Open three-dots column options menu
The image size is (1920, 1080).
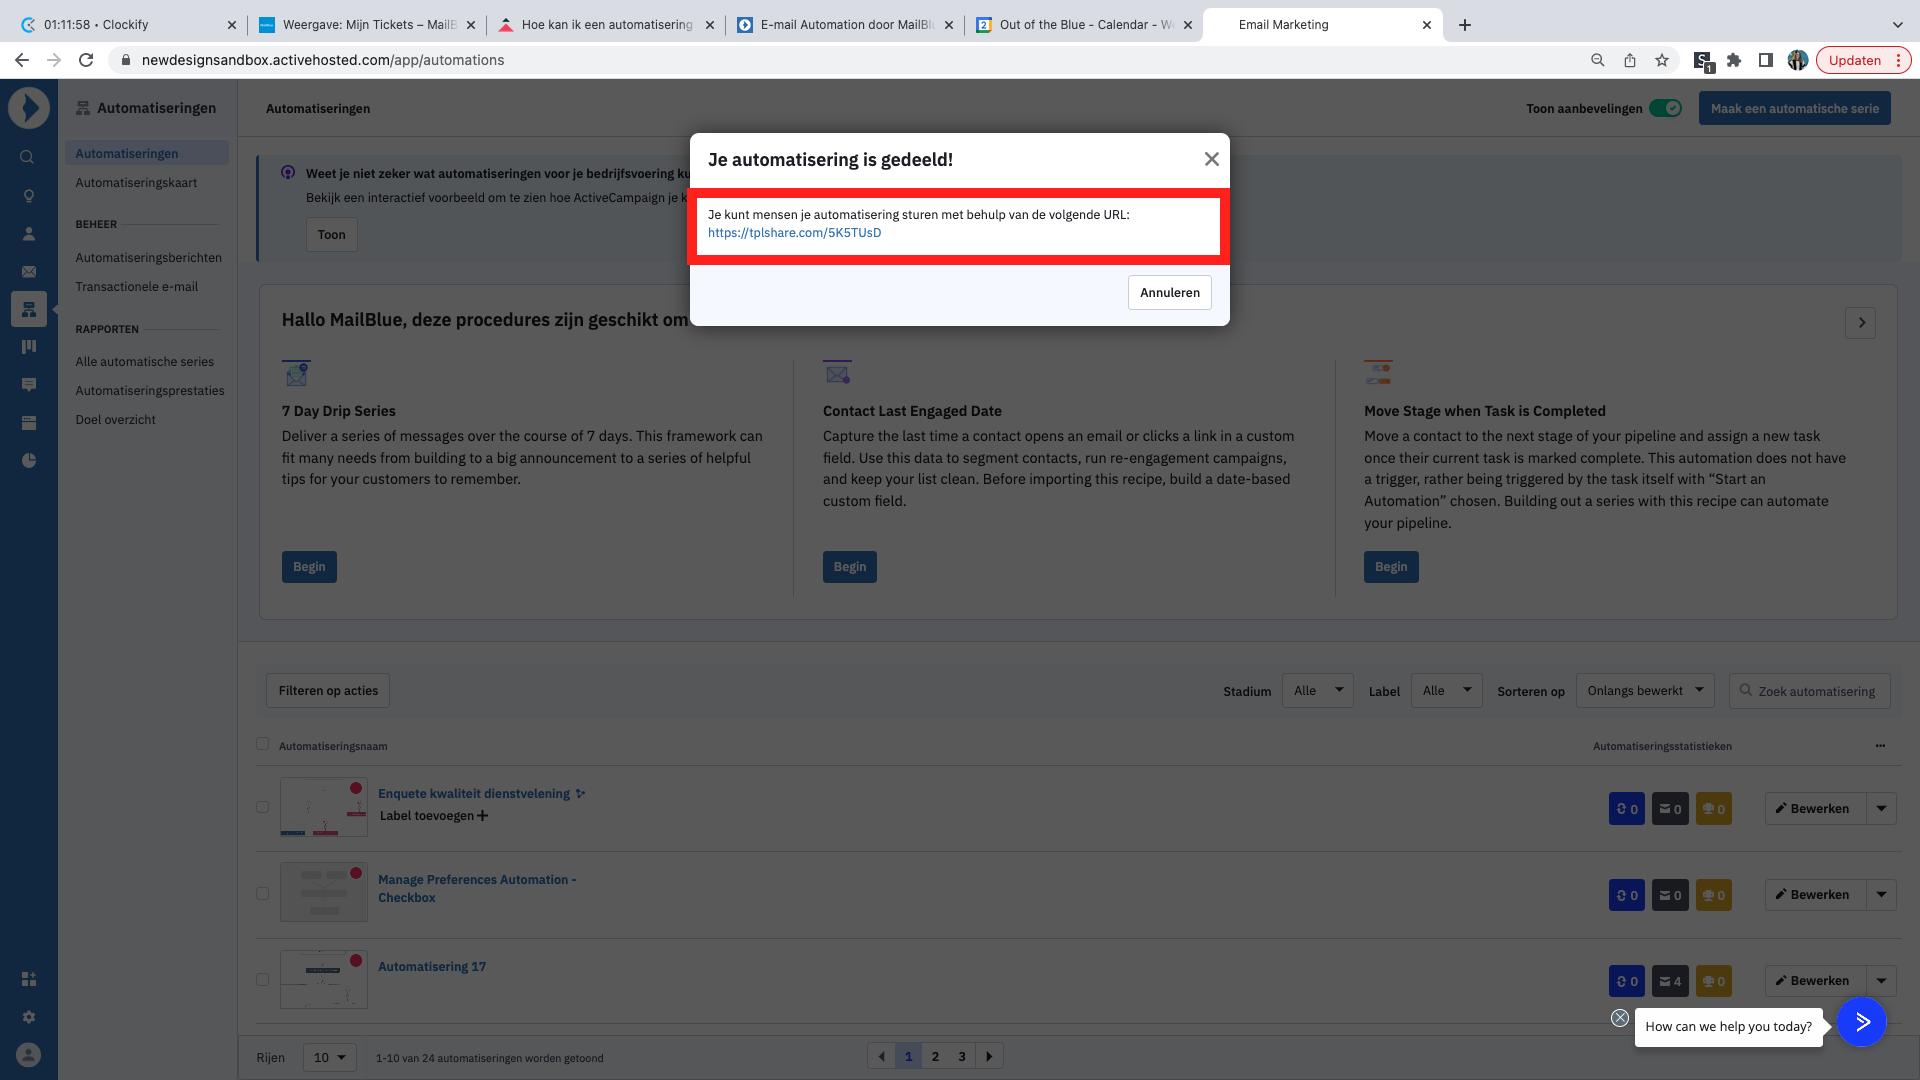pyautogui.click(x=1880, y=746)
